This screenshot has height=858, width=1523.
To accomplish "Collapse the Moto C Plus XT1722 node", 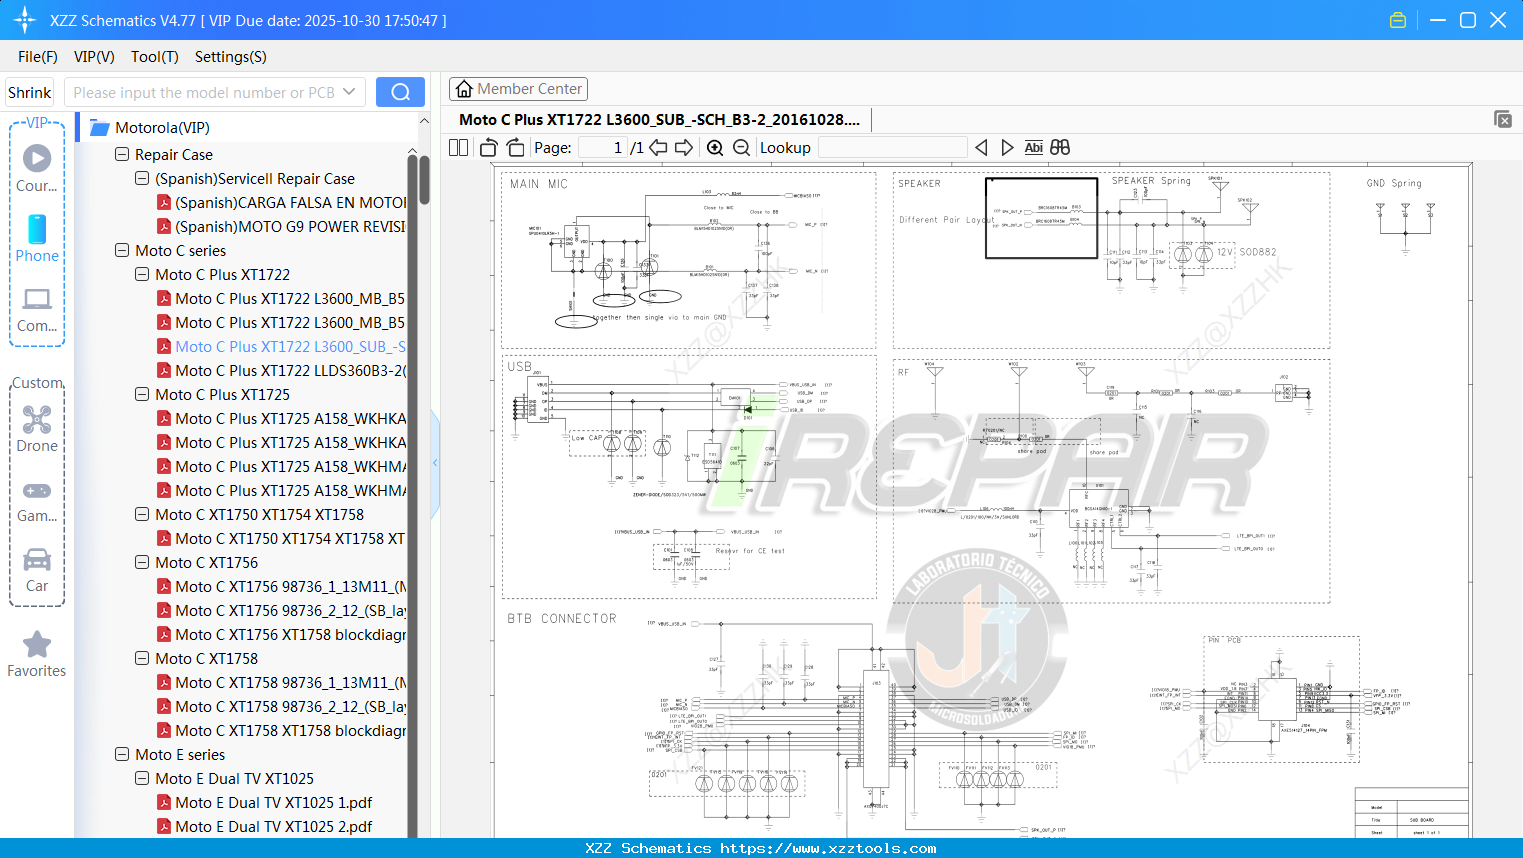I will tap(142, 274).
